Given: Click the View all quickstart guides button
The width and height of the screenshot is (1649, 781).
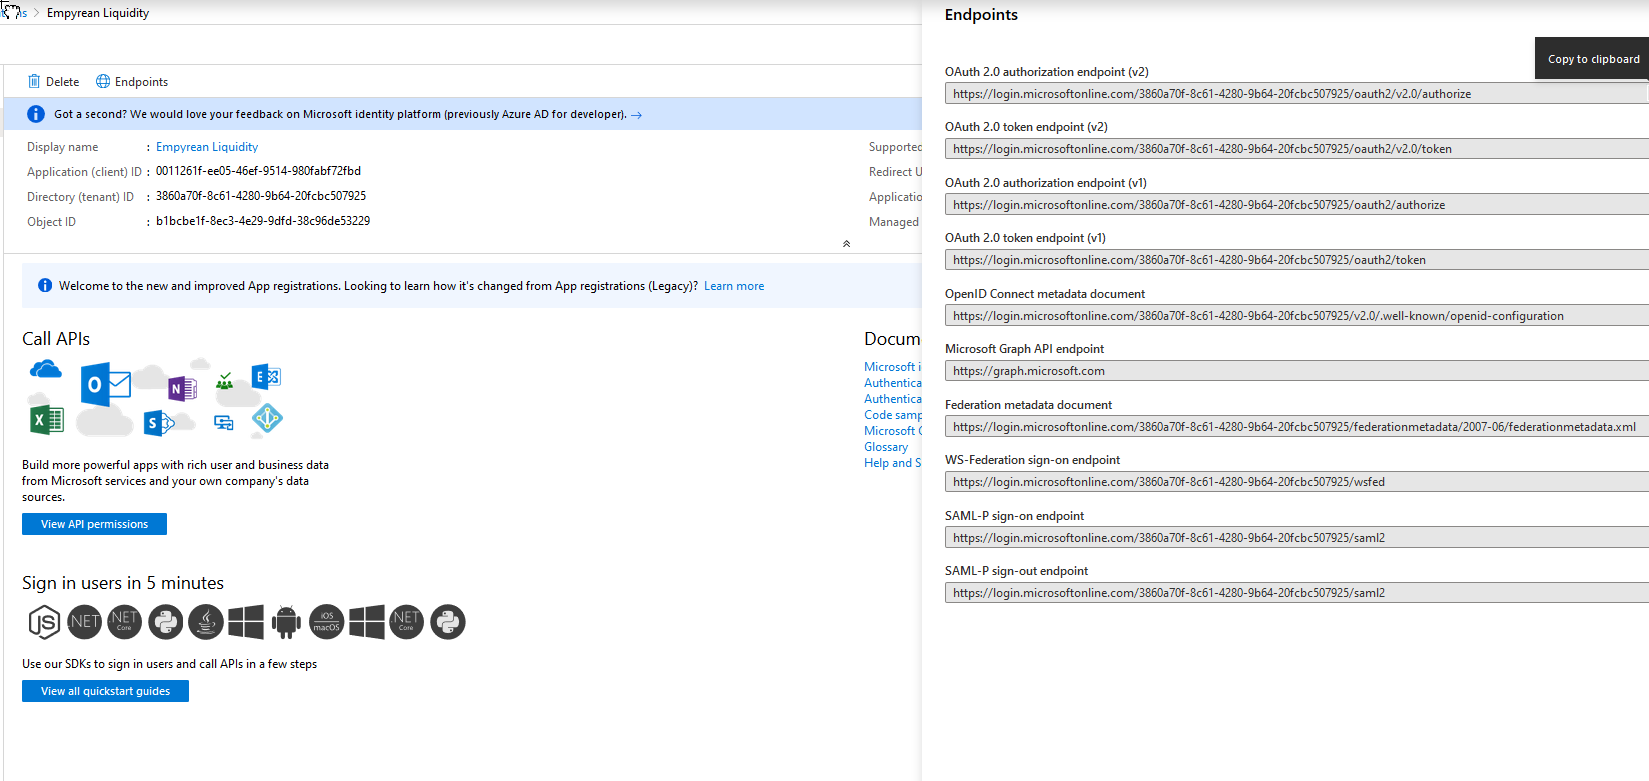Looking at the screenshot, I should tap(105, 691).
